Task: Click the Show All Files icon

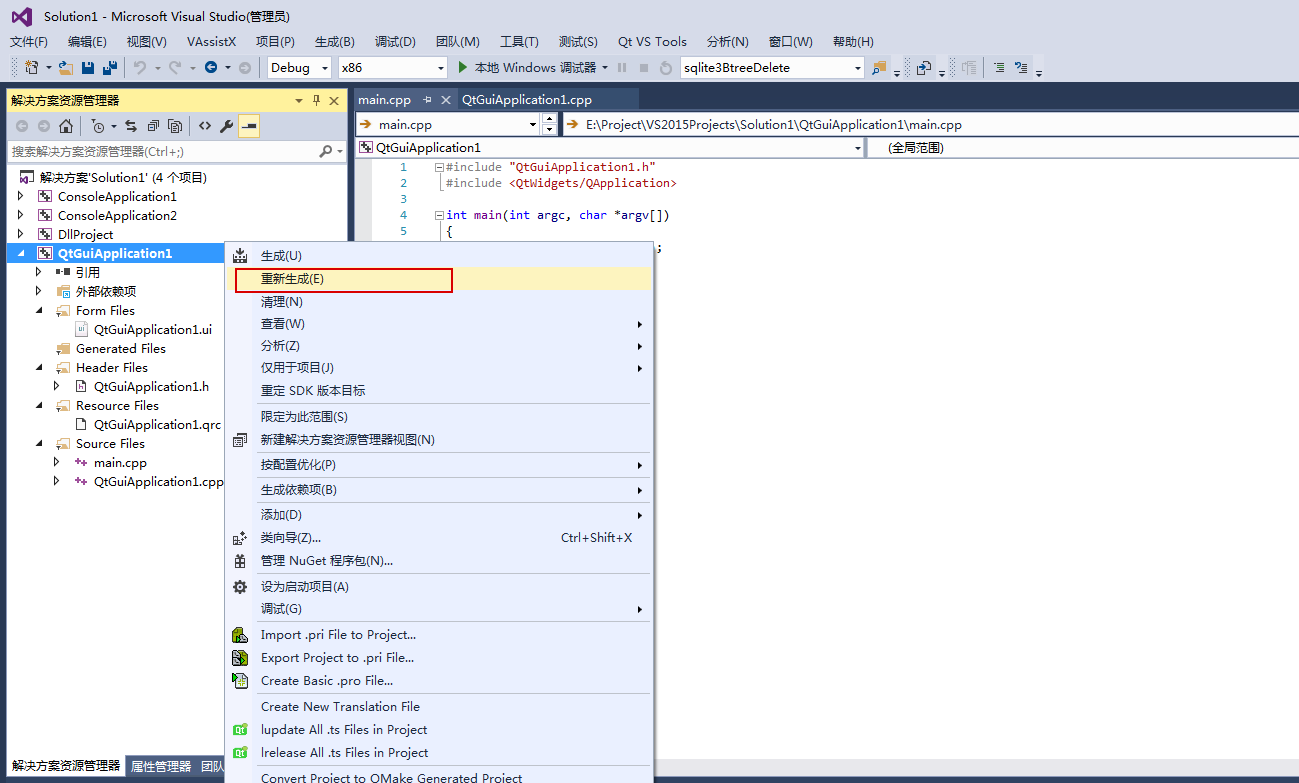Action: tap(175, 126)
